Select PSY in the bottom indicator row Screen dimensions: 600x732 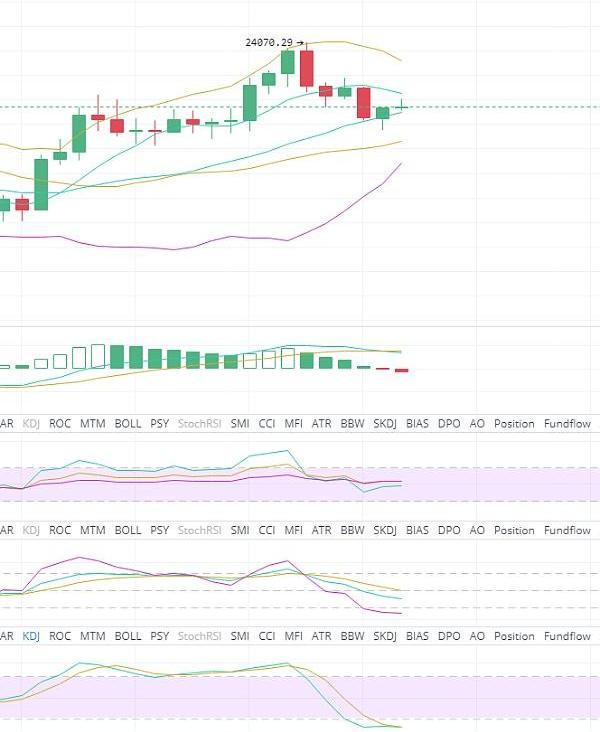[159, 636]
